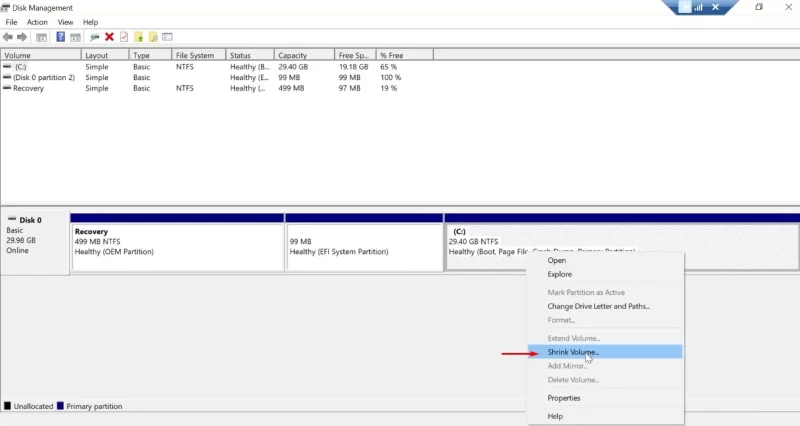800x426 pixels.
Task: Click the 65 % free value
Action: [388, 67]
